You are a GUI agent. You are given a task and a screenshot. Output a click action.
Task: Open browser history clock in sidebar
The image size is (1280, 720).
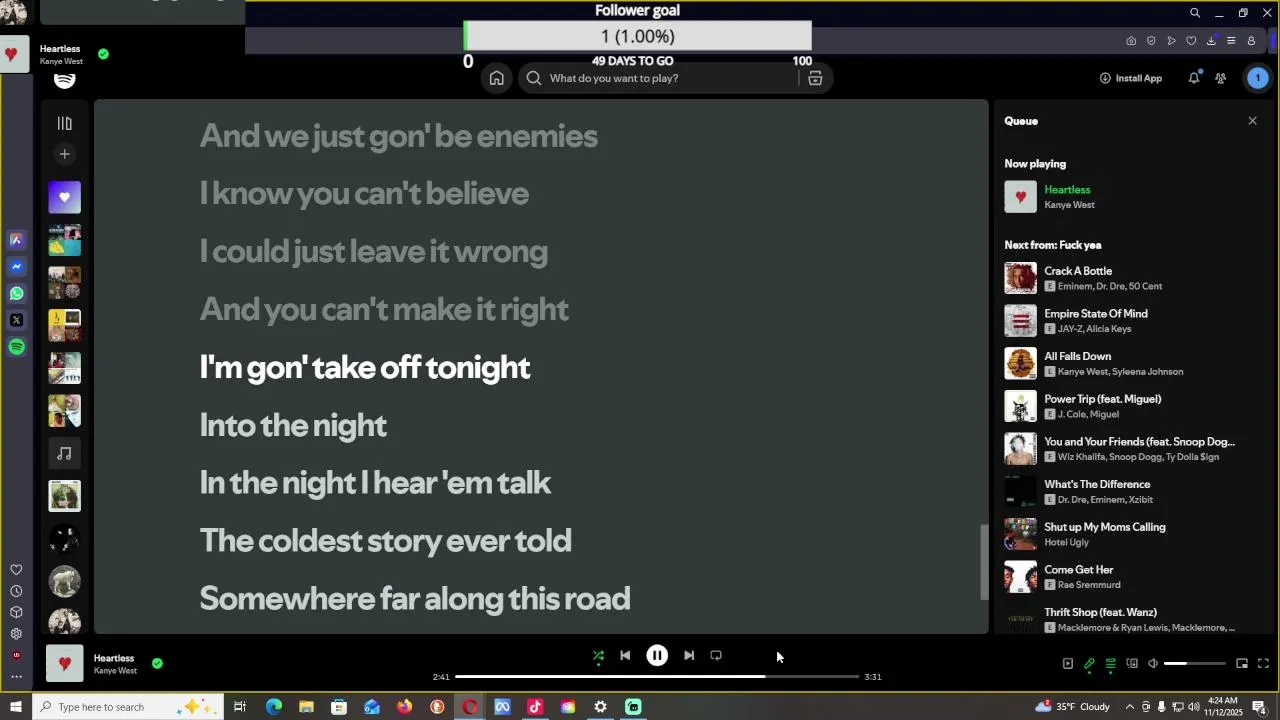16,591
